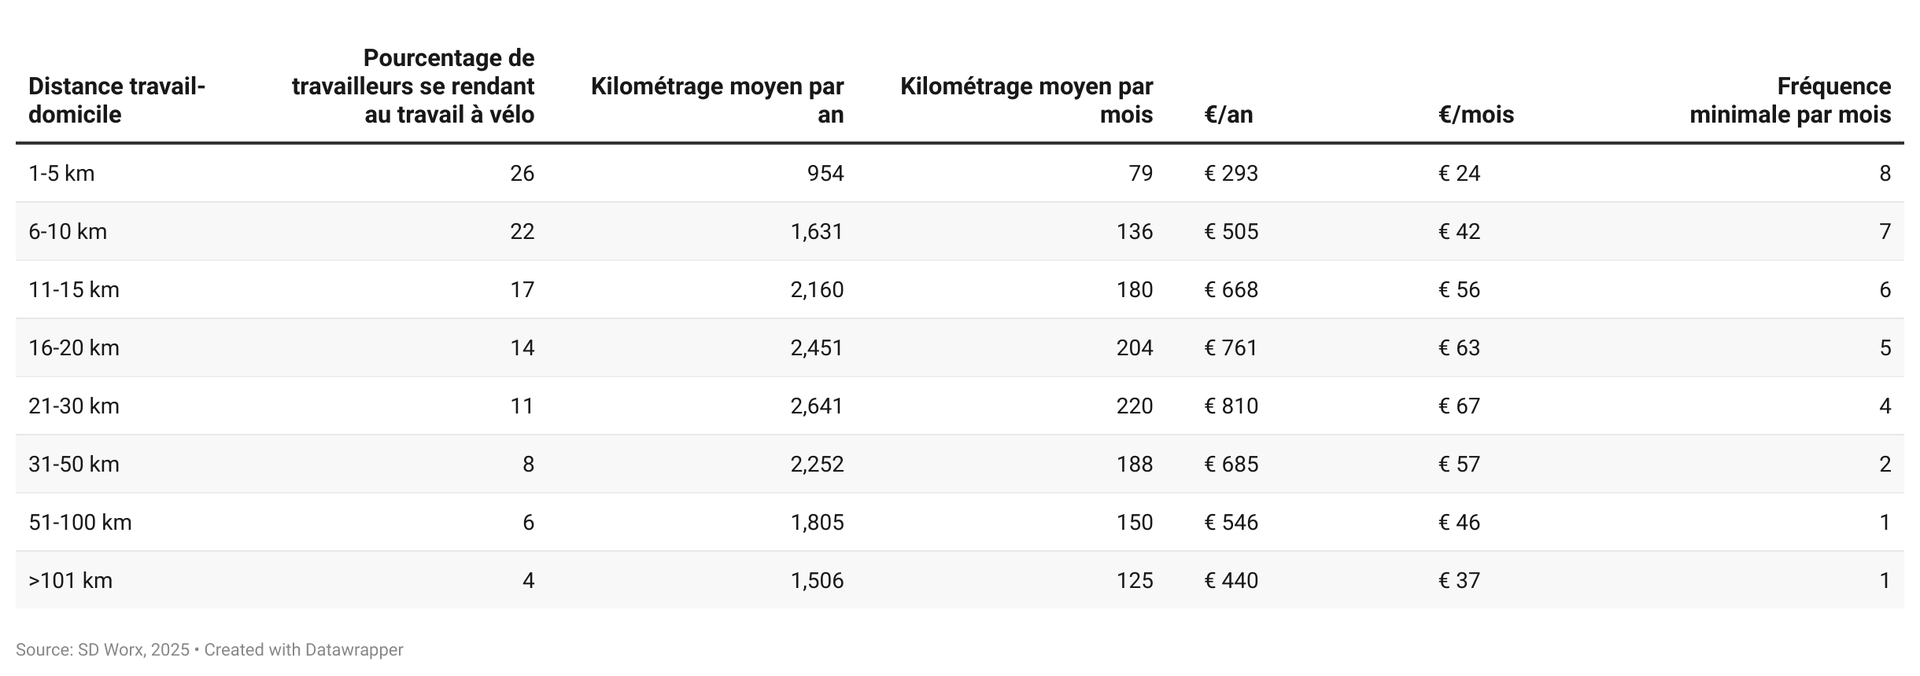
Task: Select the "31-50 km" distance cell
Action: pyautogui.click(x=74, y=463)
